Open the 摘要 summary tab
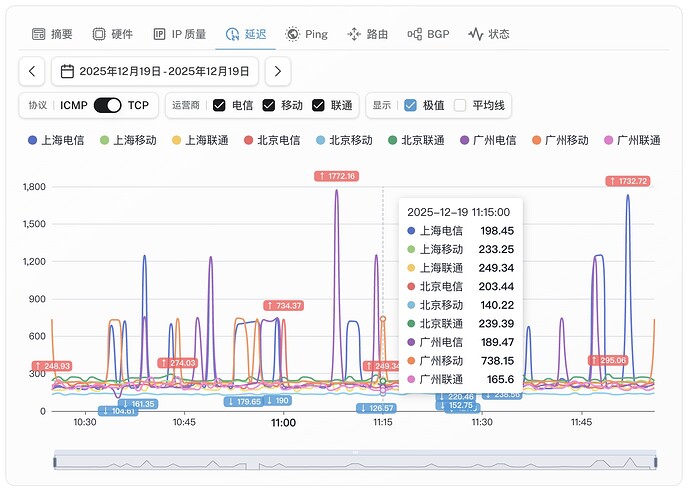Screen dimensions: 690x493 coord(52,34)
